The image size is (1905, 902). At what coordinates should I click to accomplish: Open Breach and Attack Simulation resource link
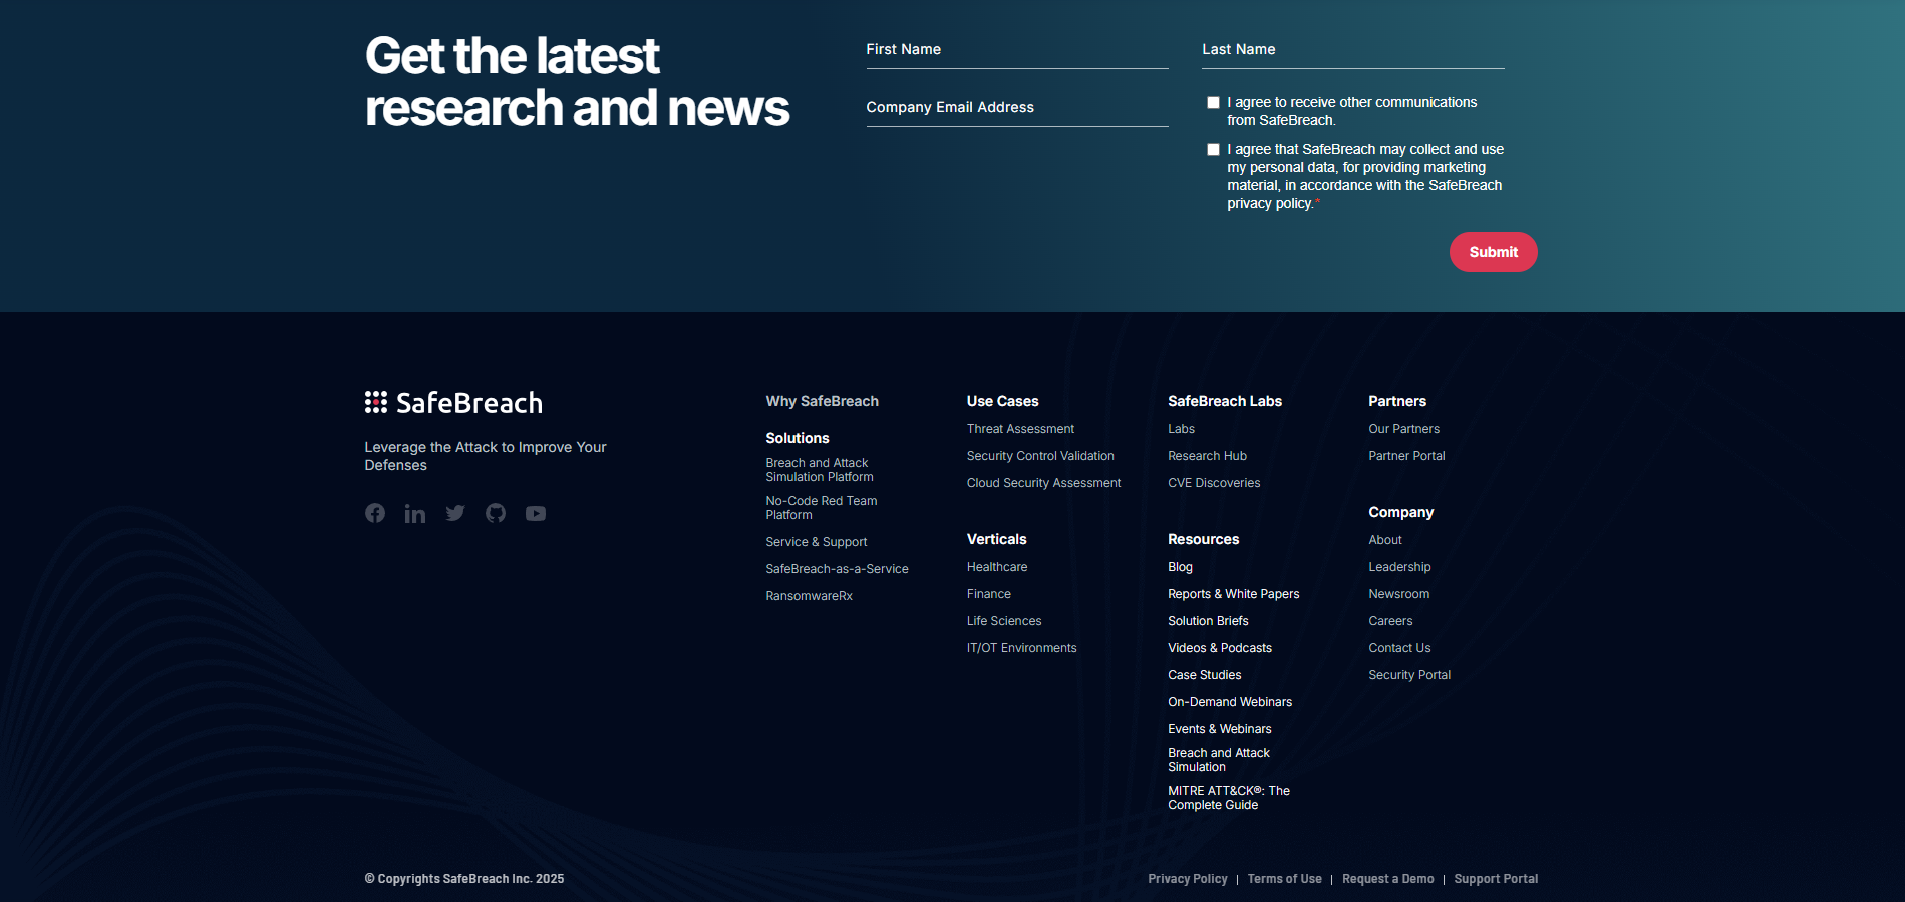point(1219,760)
